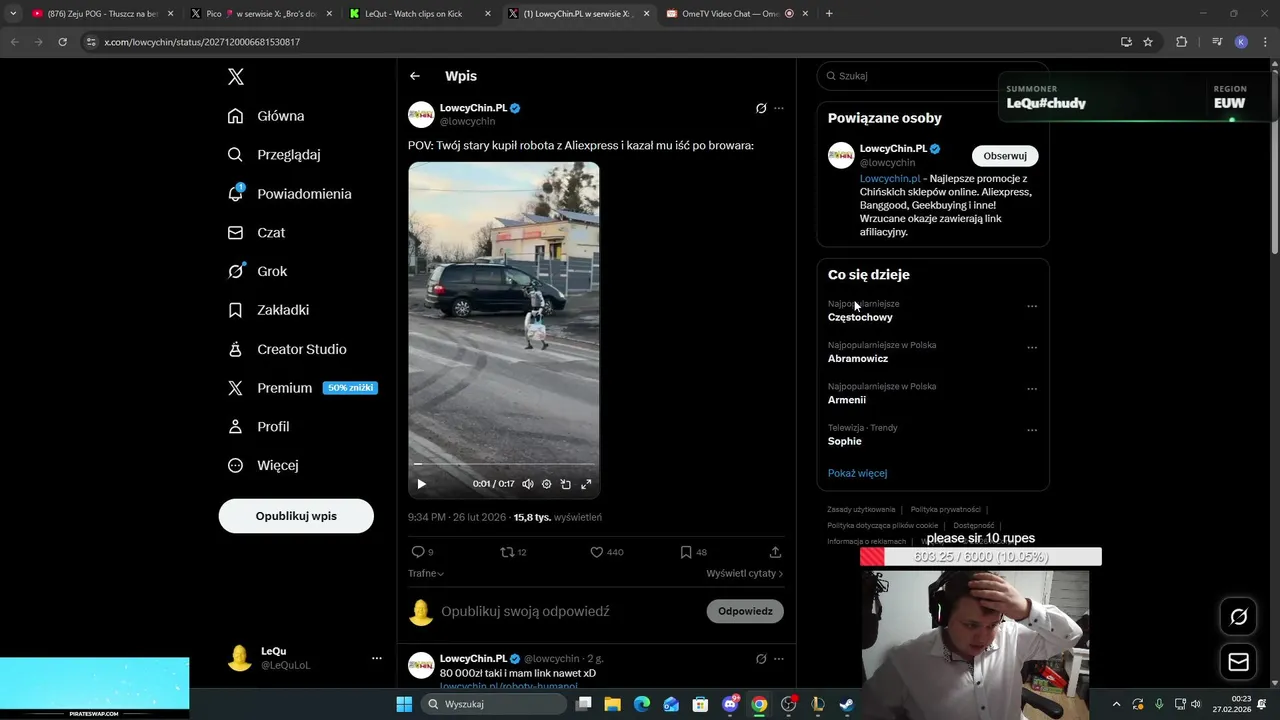Open options for Częstochowy trend
This screenshot has width=1280, height=720.
pos(1032,307)
